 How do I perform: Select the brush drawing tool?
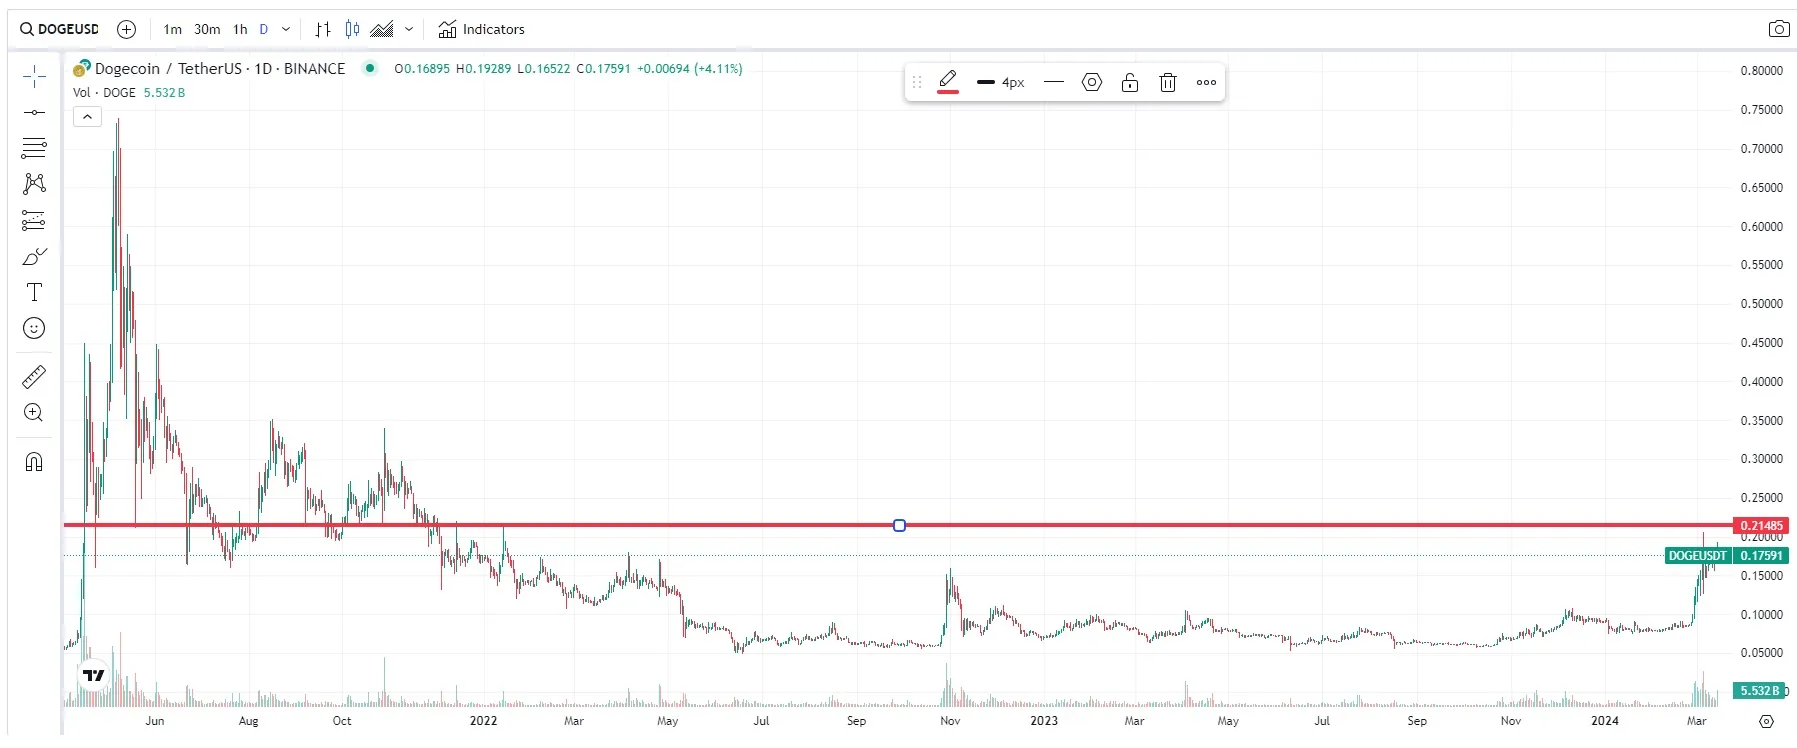[x=34, y=256]
